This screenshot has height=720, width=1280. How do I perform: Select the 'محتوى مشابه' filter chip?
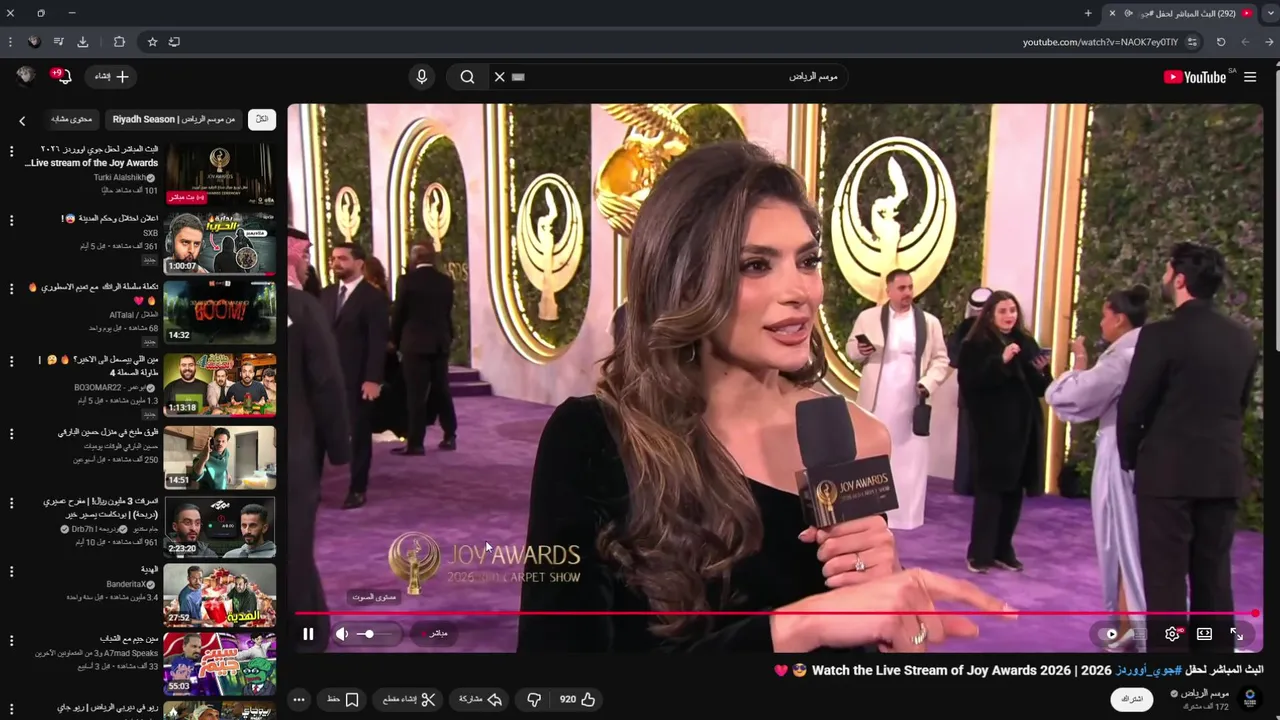coord(71,119)
